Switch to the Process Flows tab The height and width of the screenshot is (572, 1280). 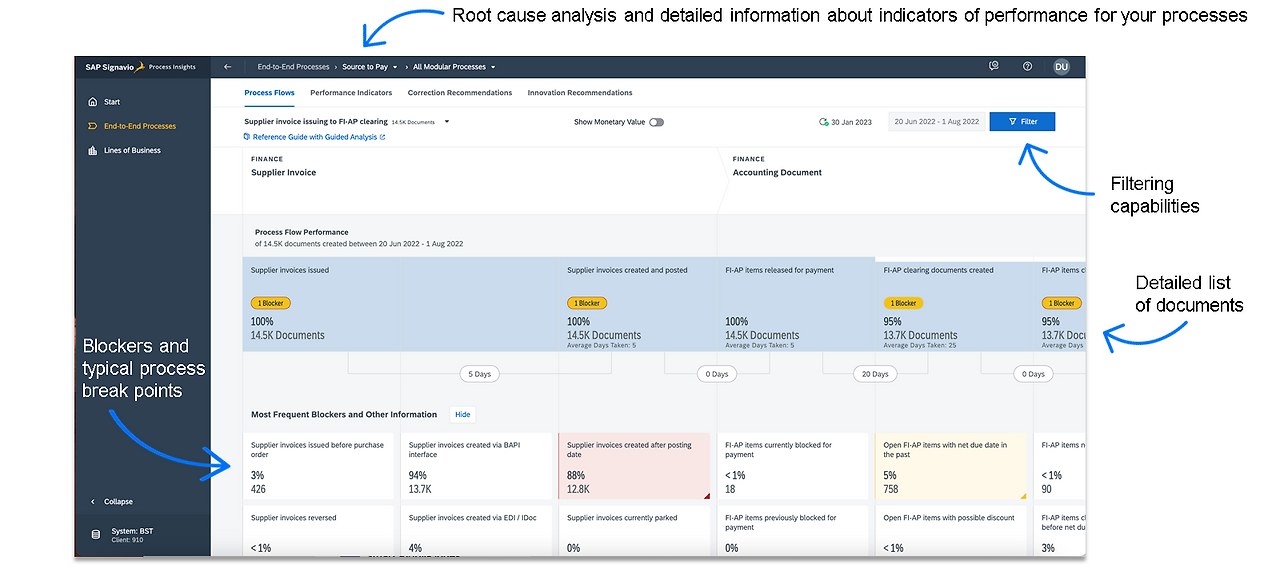click(x=270, y=93)
